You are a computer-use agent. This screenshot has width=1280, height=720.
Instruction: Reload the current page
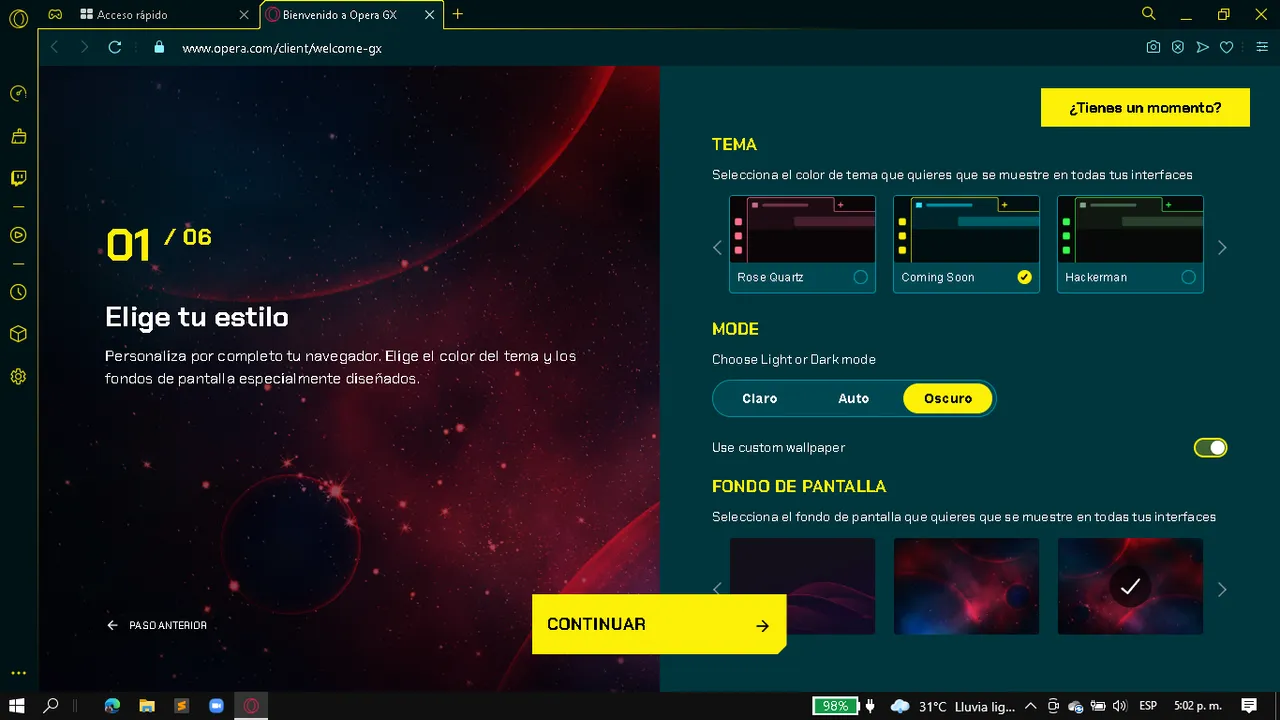pos(115,47)
